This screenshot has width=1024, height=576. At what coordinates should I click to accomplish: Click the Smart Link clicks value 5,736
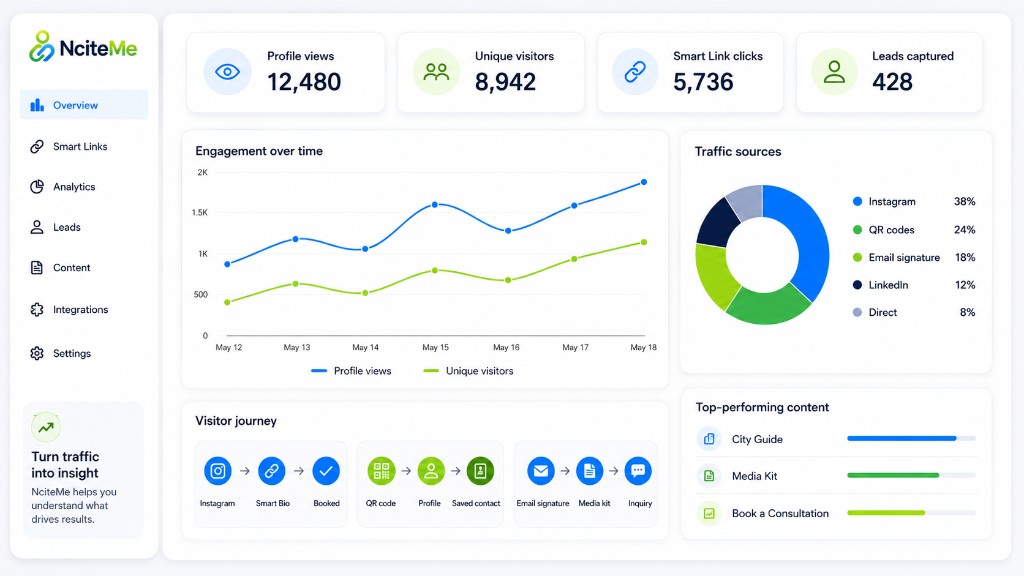(703, 82)
